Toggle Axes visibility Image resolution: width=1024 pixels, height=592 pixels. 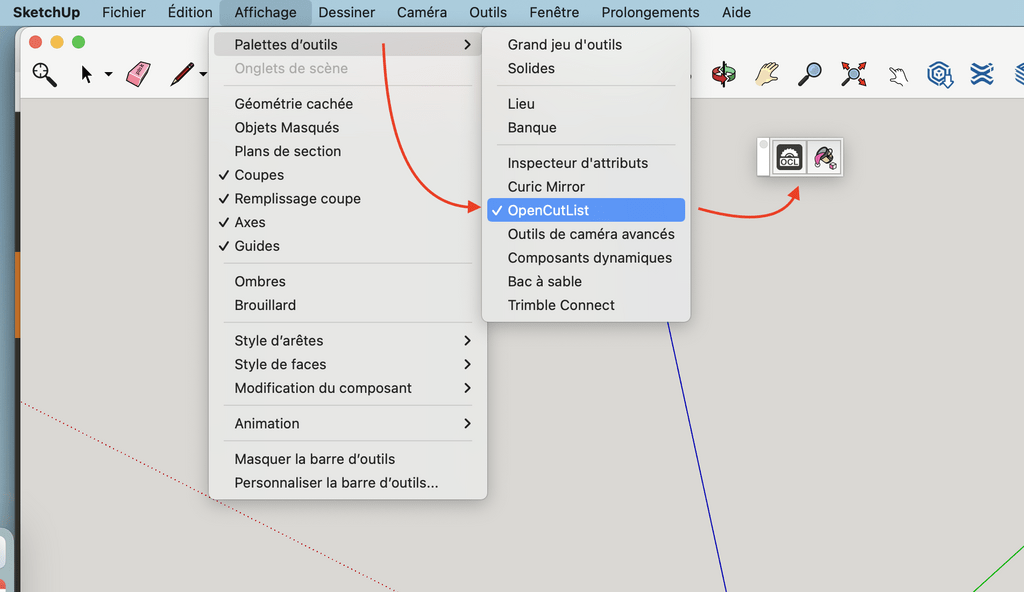point(347,222)
